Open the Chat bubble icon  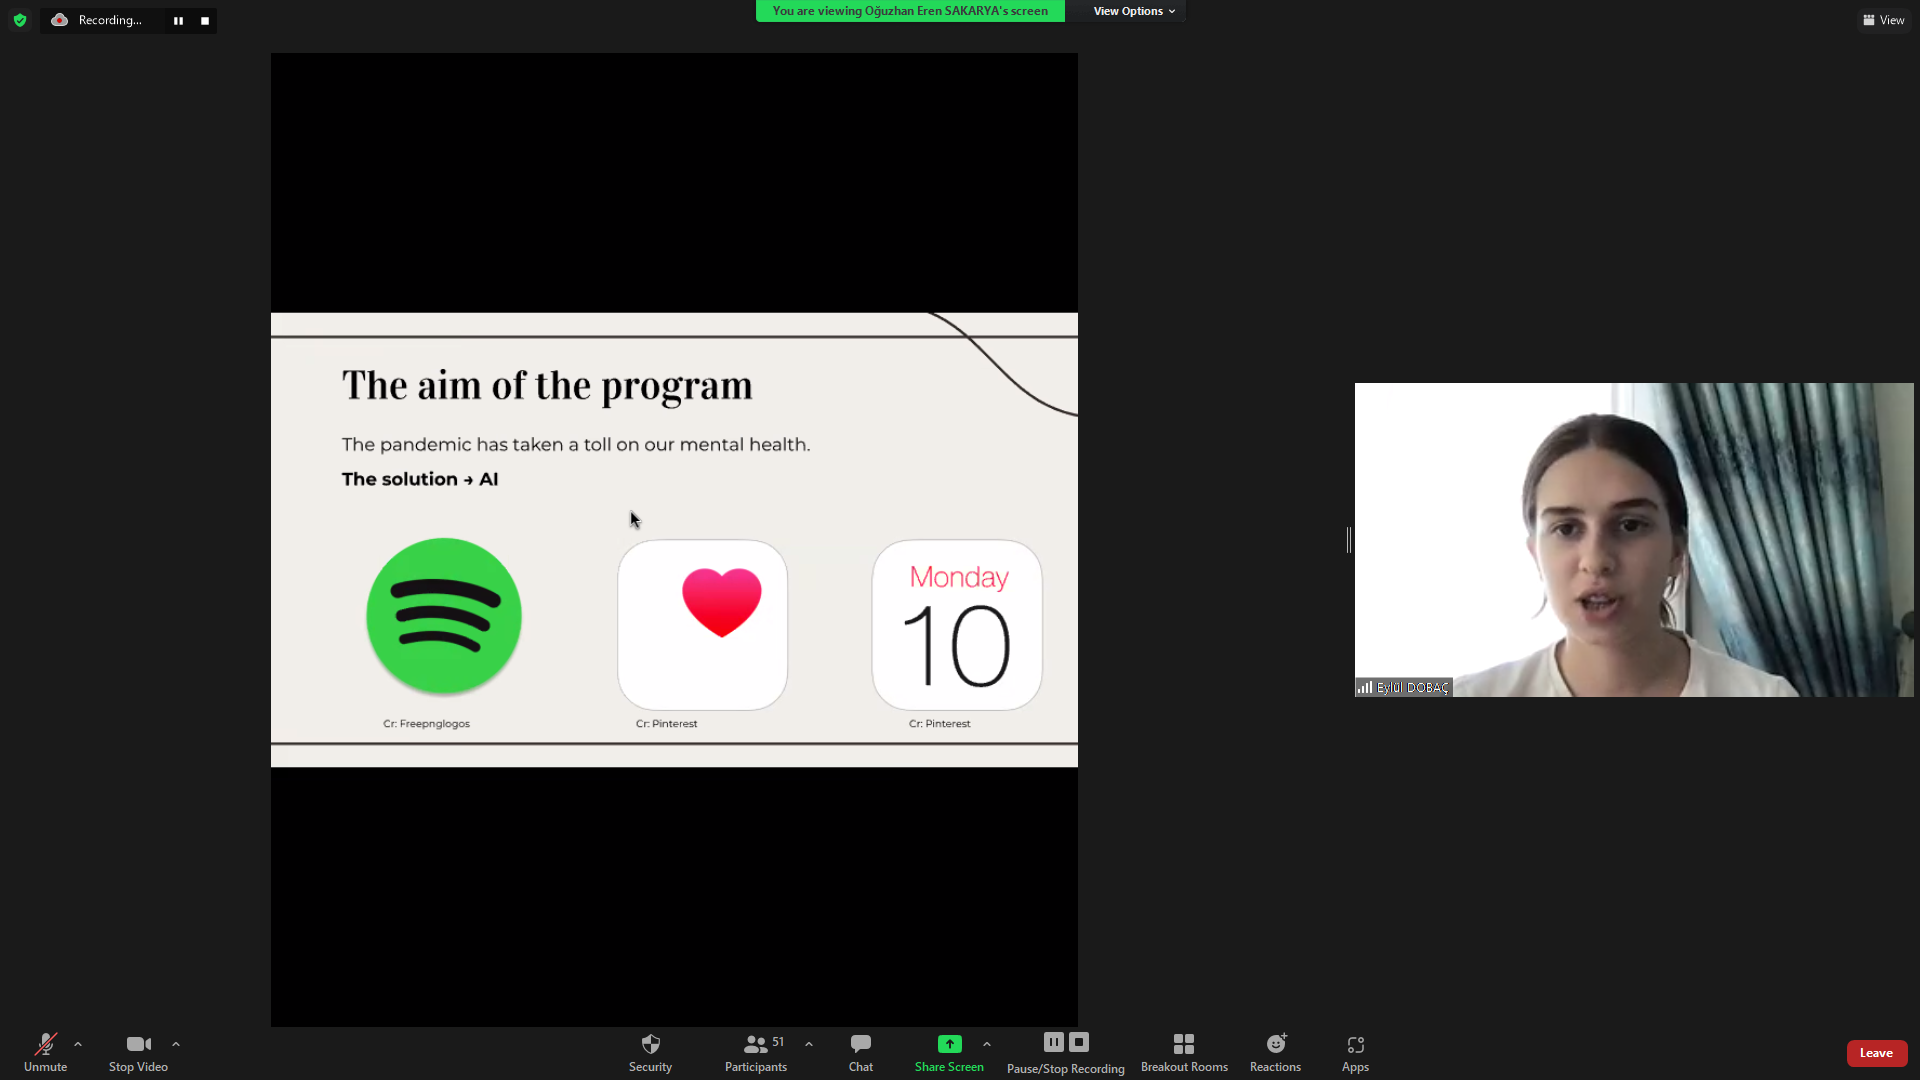tap(860, 1044)
